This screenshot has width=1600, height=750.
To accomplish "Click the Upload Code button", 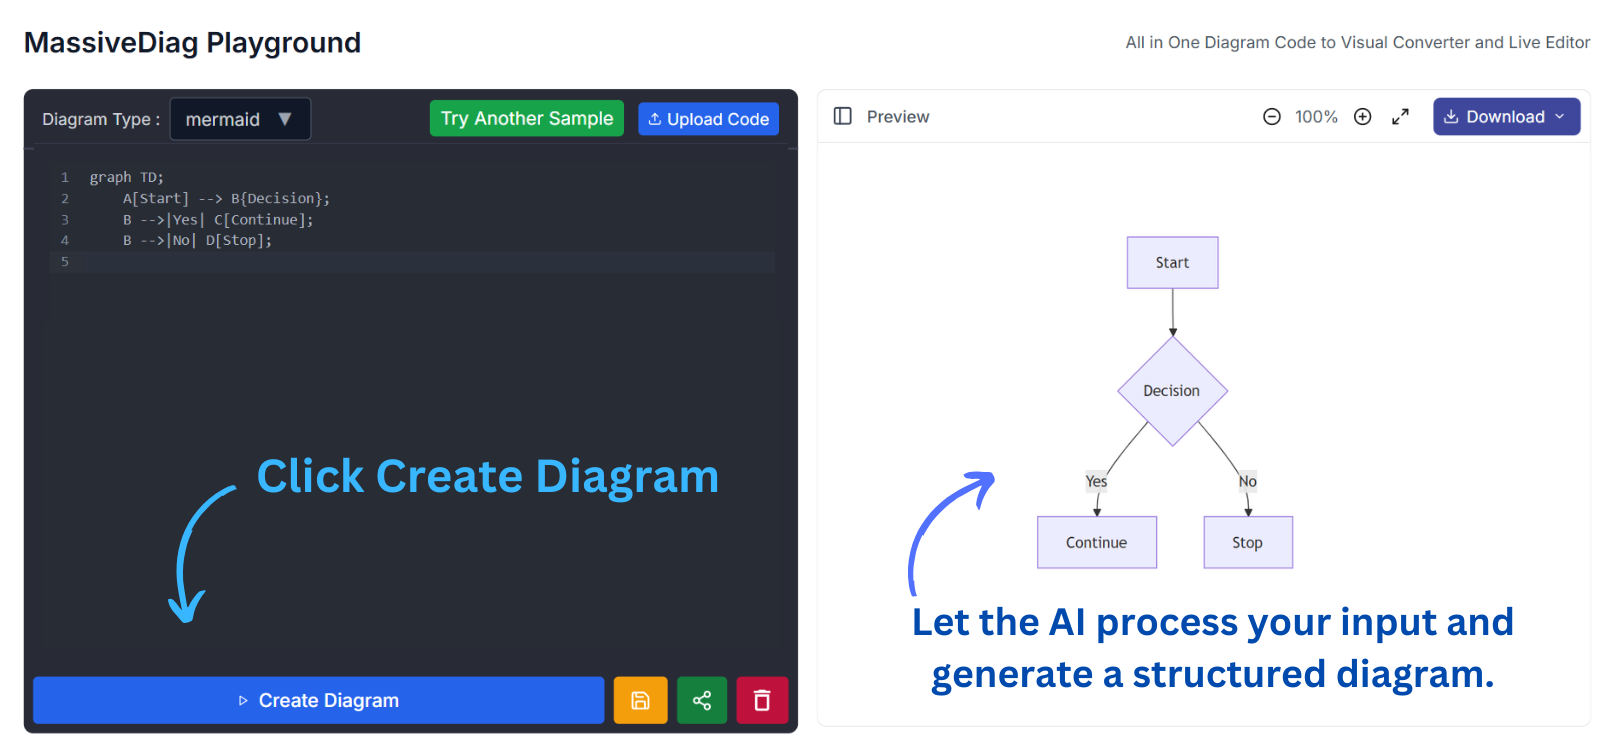I will 708,119.
